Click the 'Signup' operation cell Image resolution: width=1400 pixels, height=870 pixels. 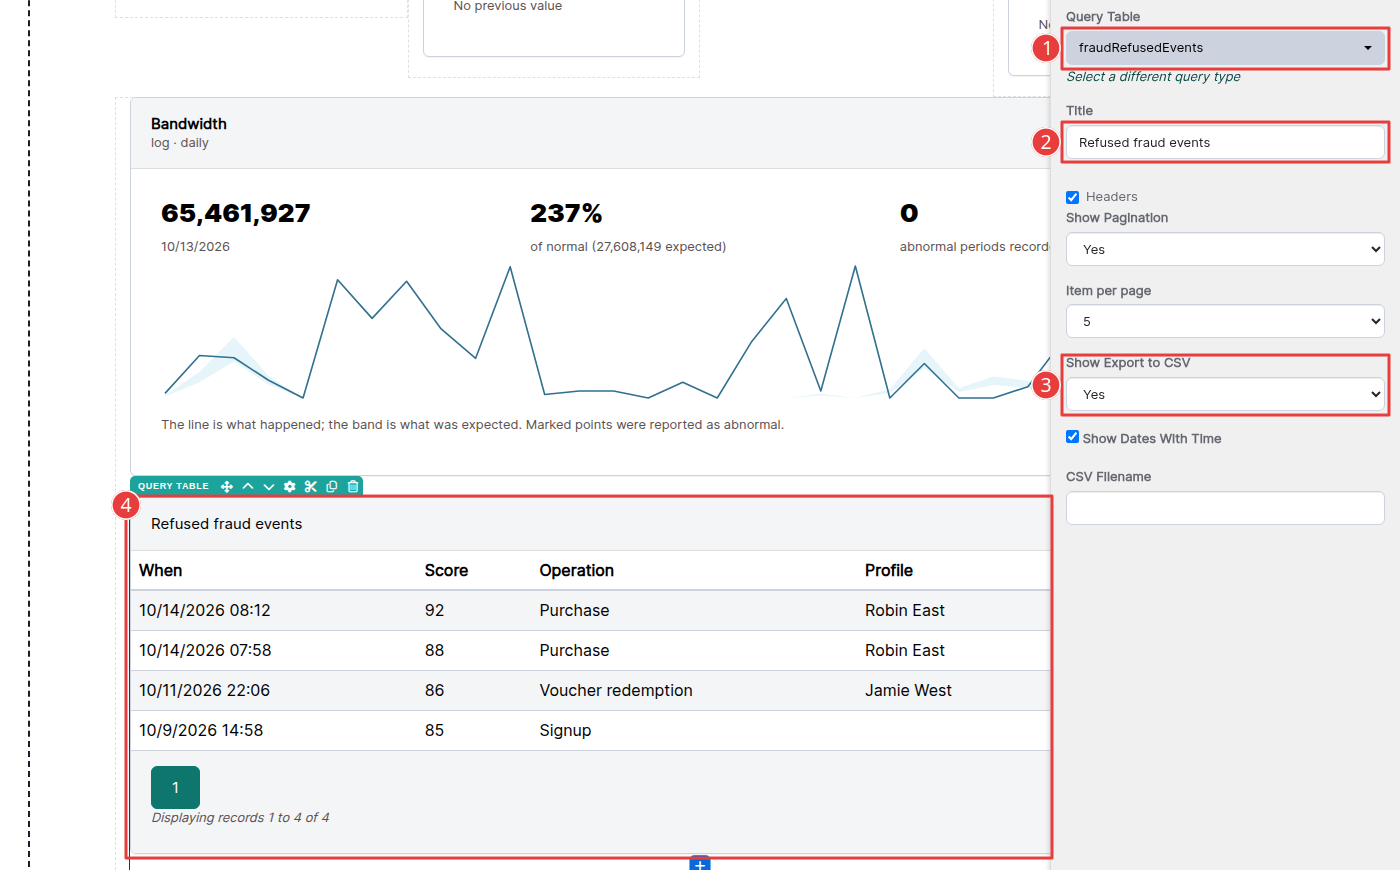pos(565,730)
